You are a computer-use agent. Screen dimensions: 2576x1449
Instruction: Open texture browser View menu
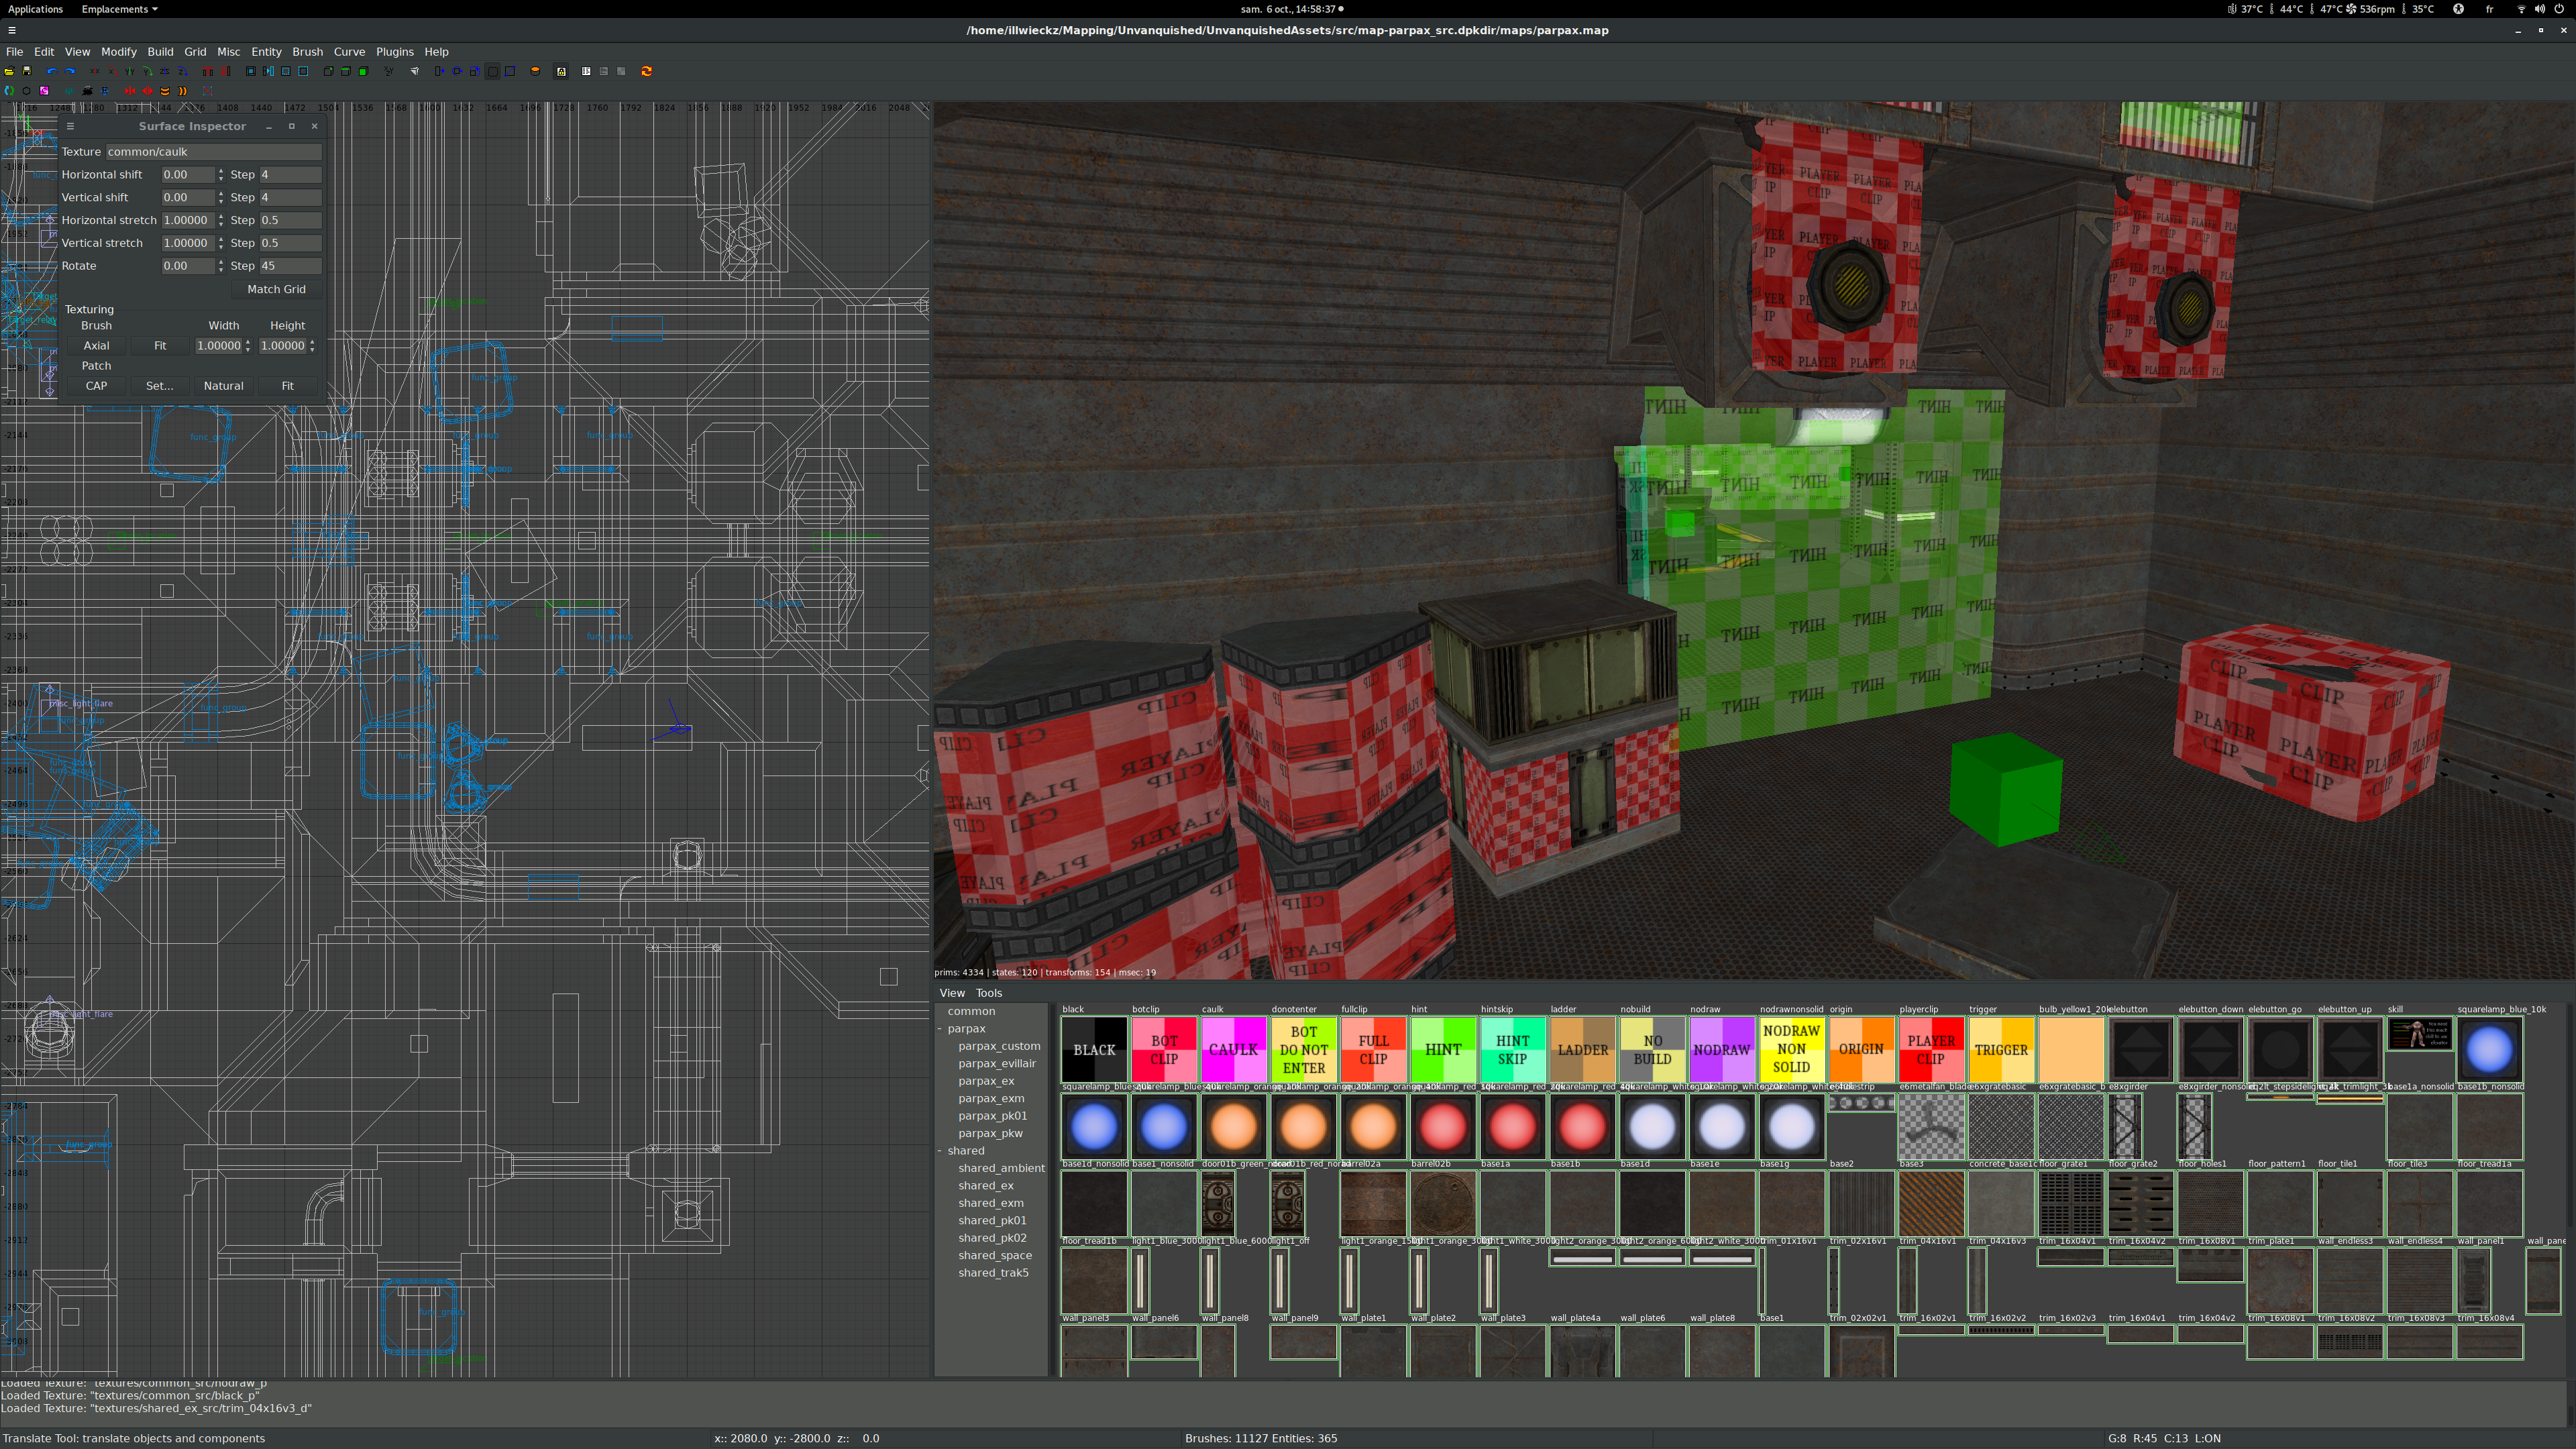(951, 993)
